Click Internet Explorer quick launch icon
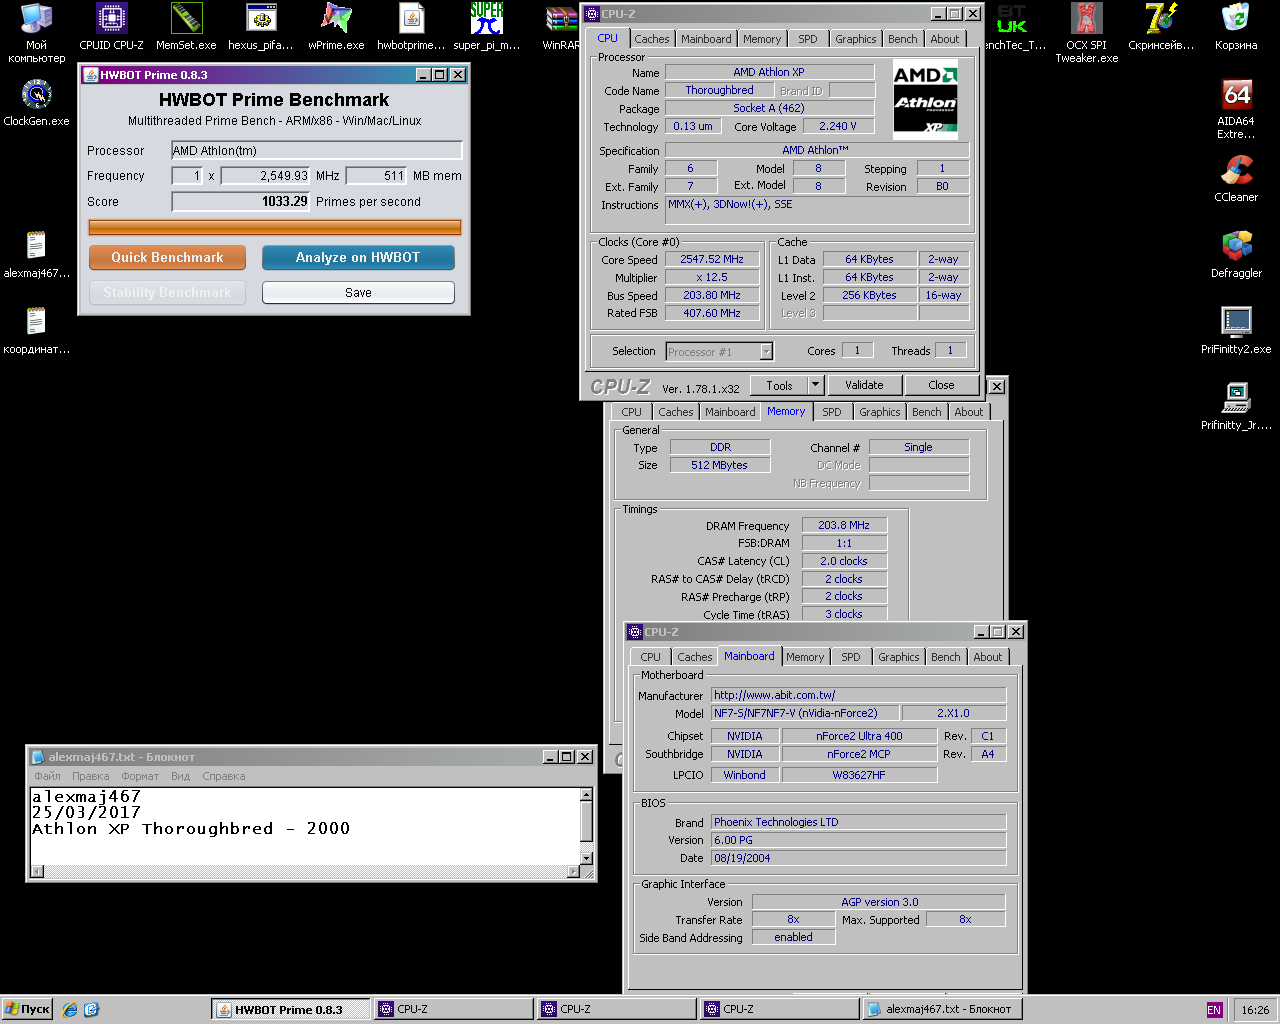 coord(69,1010)
